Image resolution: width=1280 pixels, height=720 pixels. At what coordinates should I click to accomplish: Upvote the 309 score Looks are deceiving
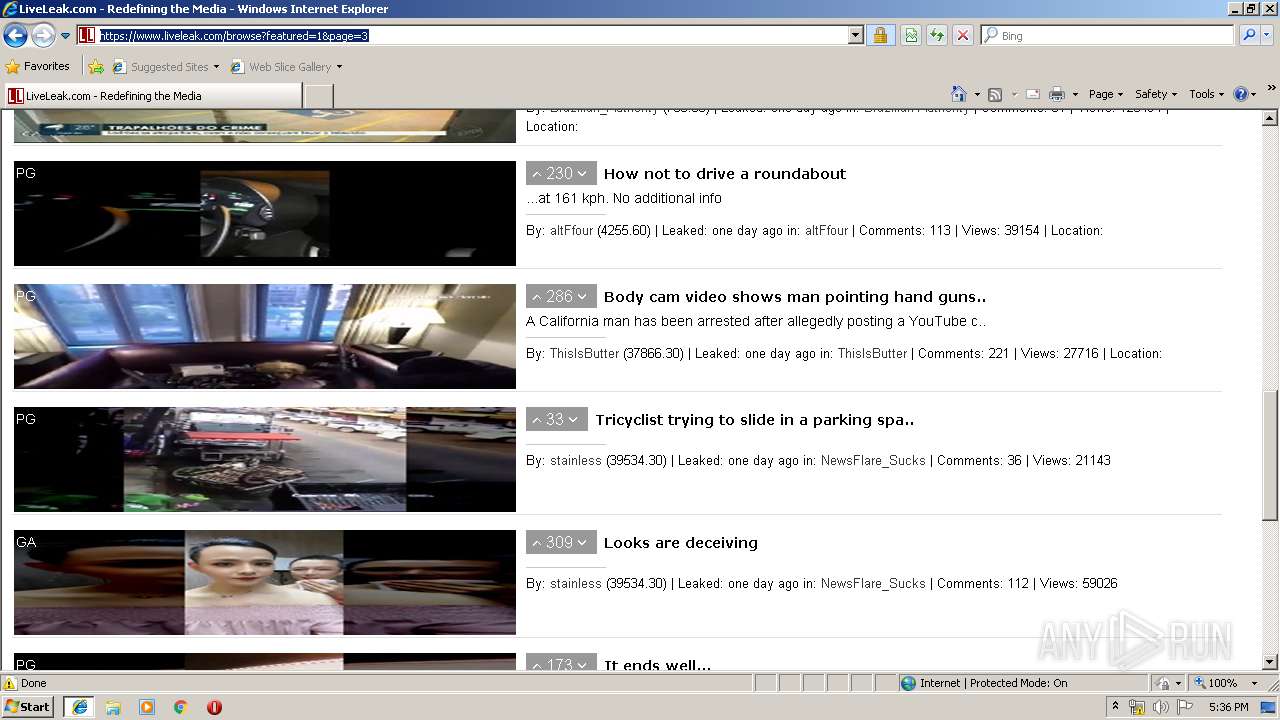[x=536, y=543]
